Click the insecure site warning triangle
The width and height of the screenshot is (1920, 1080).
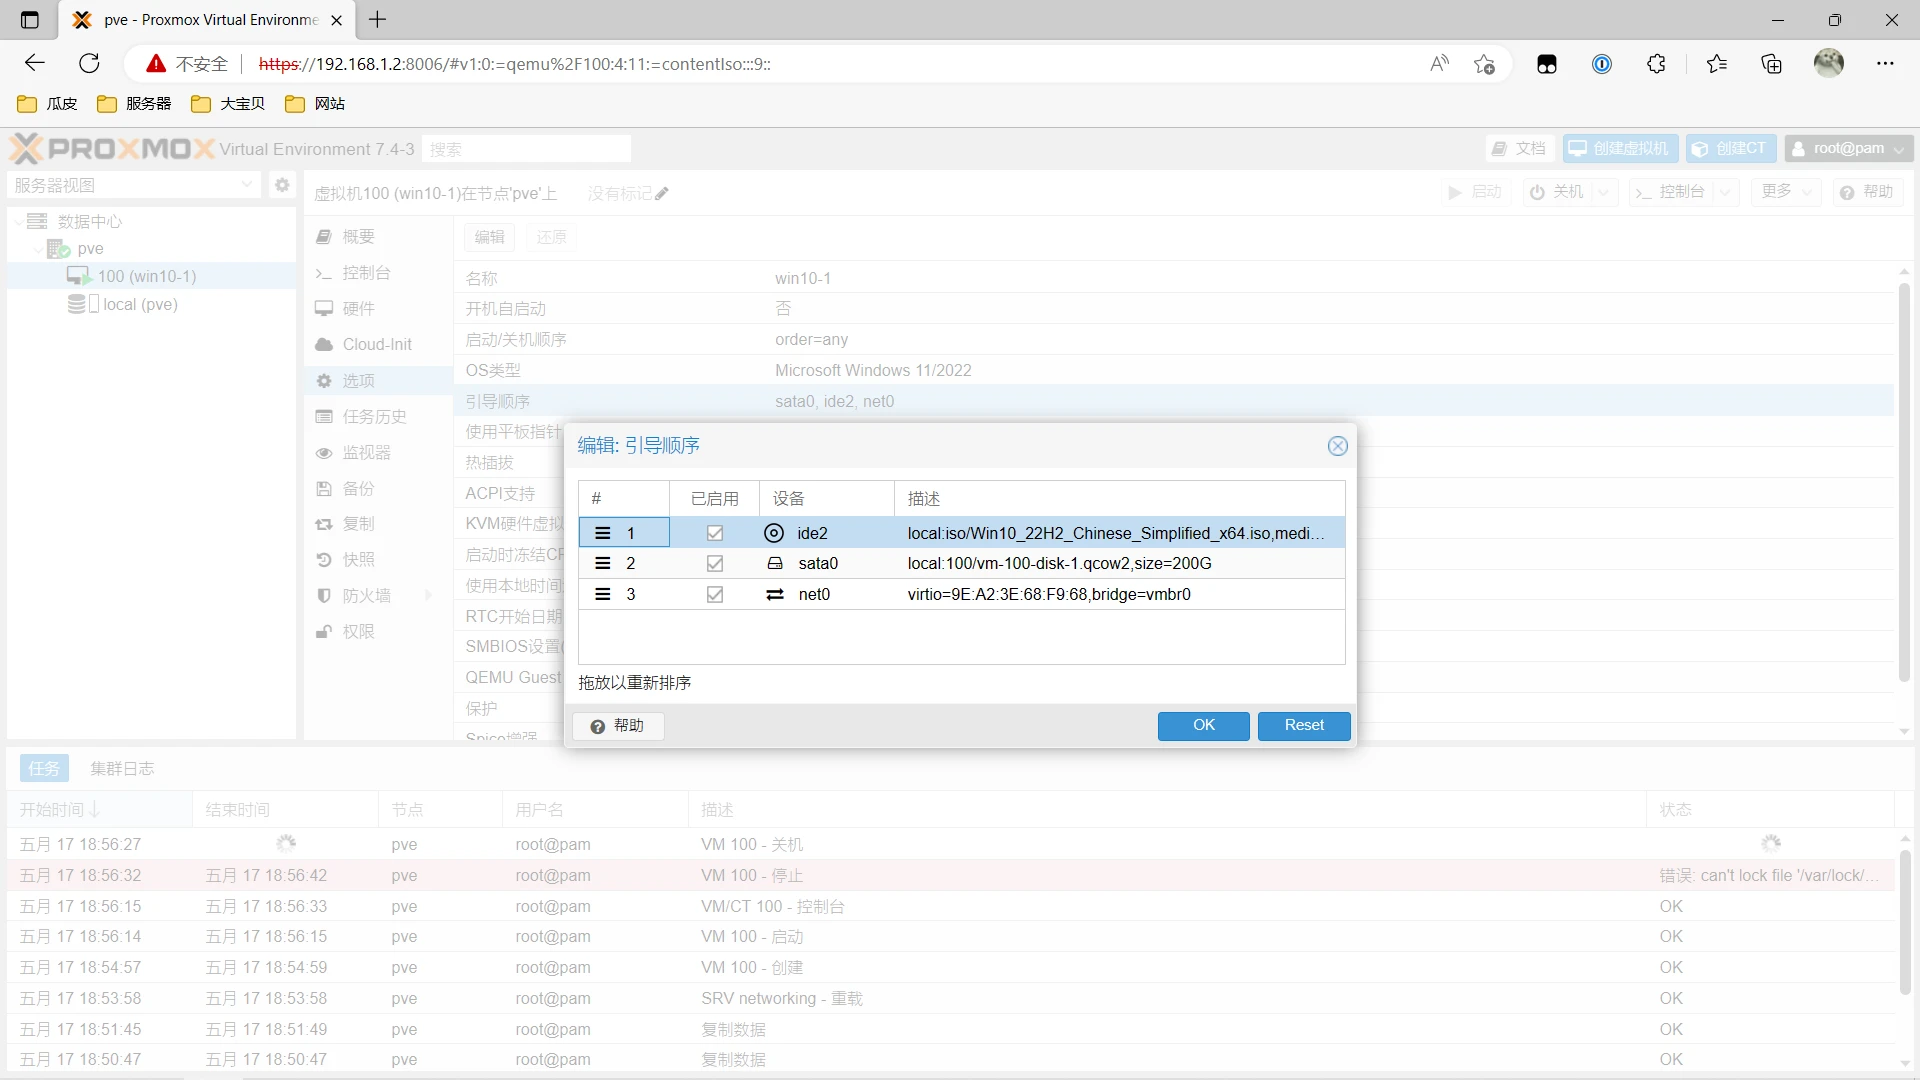click(x=156, y=64)
